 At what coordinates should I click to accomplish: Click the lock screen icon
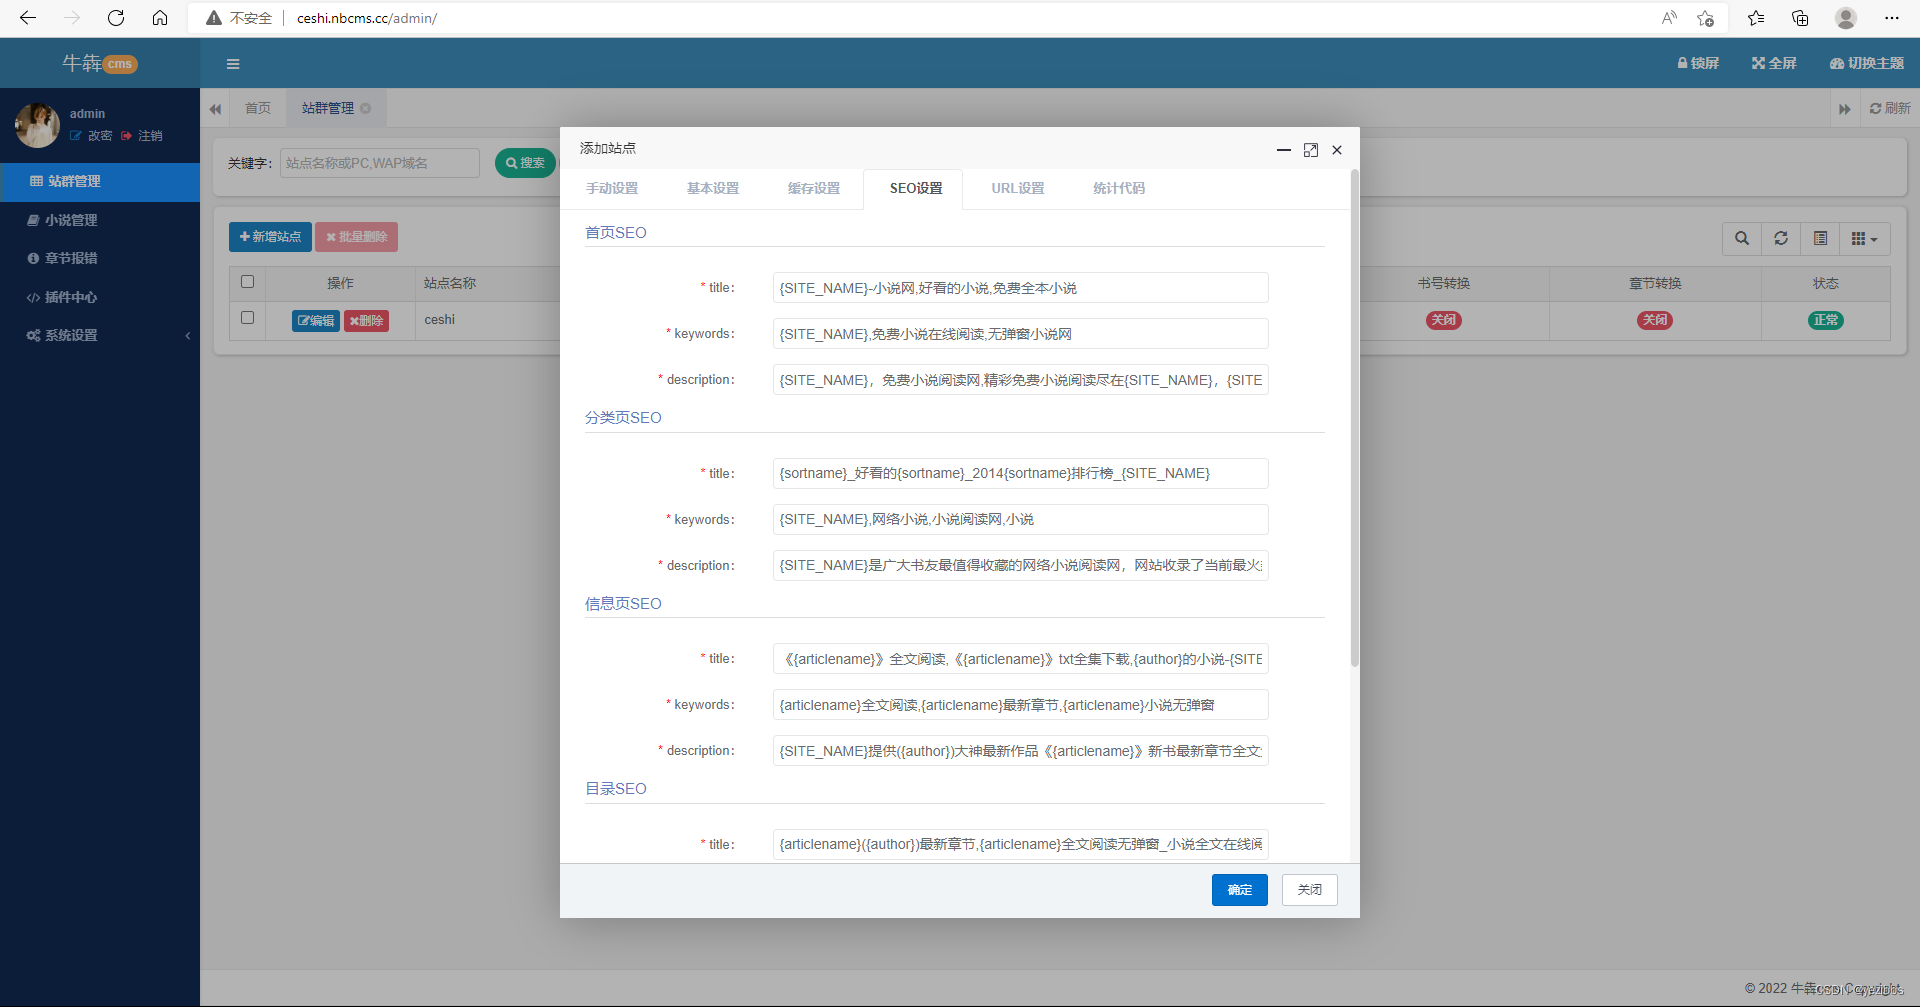click(x=1697, y=63)
